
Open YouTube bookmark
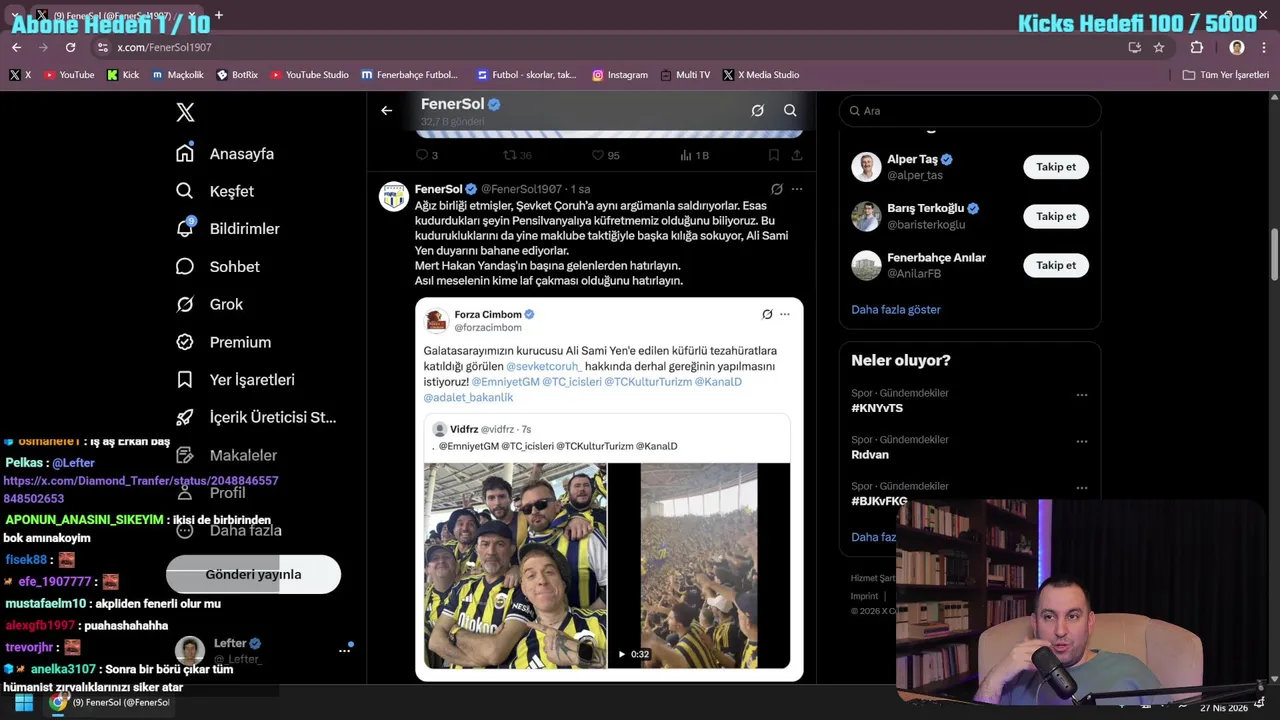[x=69, y=75]
